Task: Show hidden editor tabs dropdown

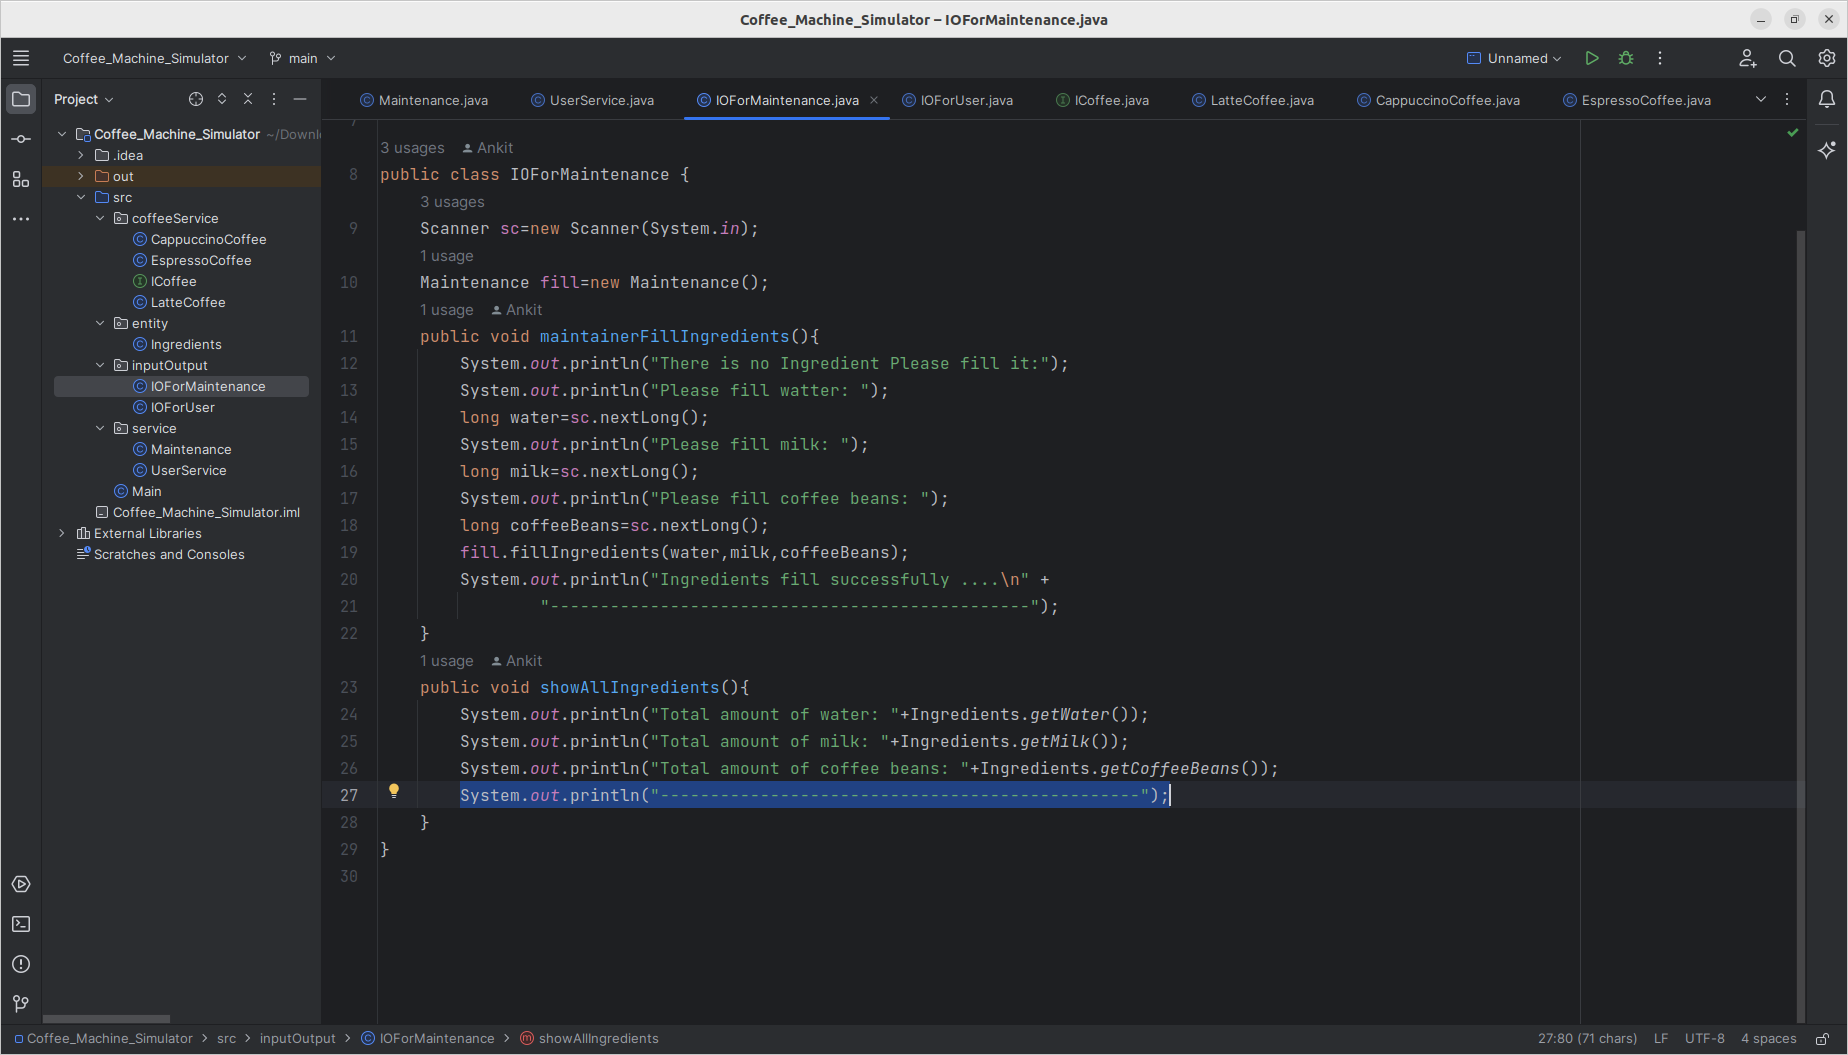Action: pyautogui.click(x=1761, y=99)
